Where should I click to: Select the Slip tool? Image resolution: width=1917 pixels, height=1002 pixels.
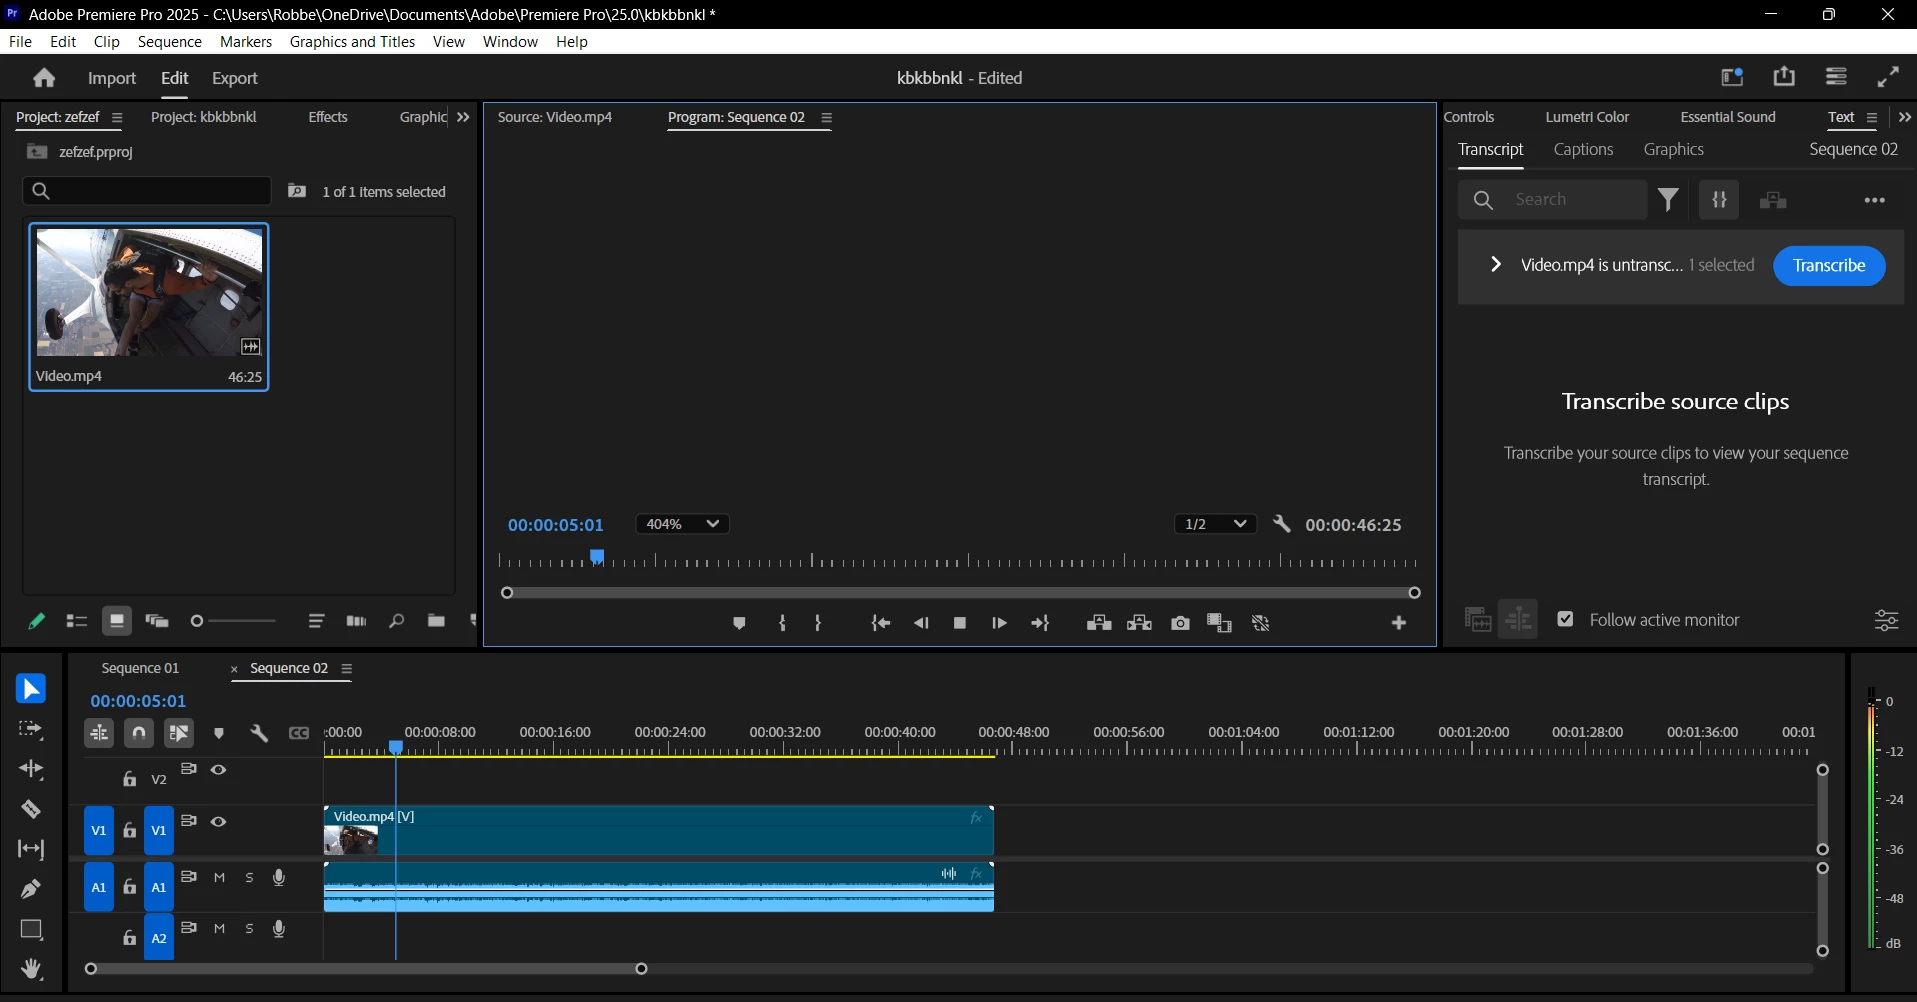click(x=31, y=849)
